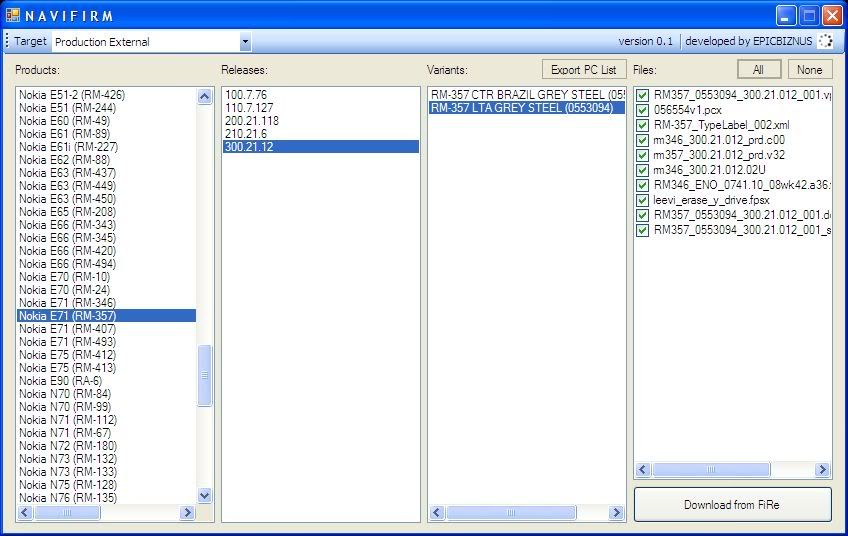
Task: Click the toolbar grip handle beside Target
Action: tap(7, 41)
